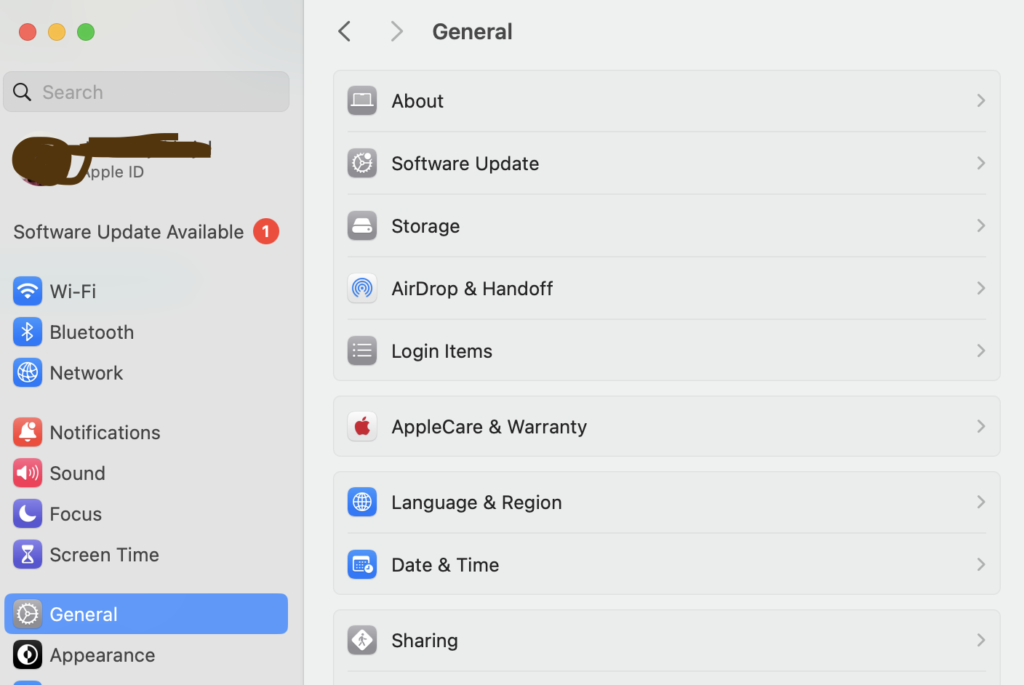The image size is (1024, 685).
Task: Open Screen Time hourglass icon
Action: click(27, 555)
